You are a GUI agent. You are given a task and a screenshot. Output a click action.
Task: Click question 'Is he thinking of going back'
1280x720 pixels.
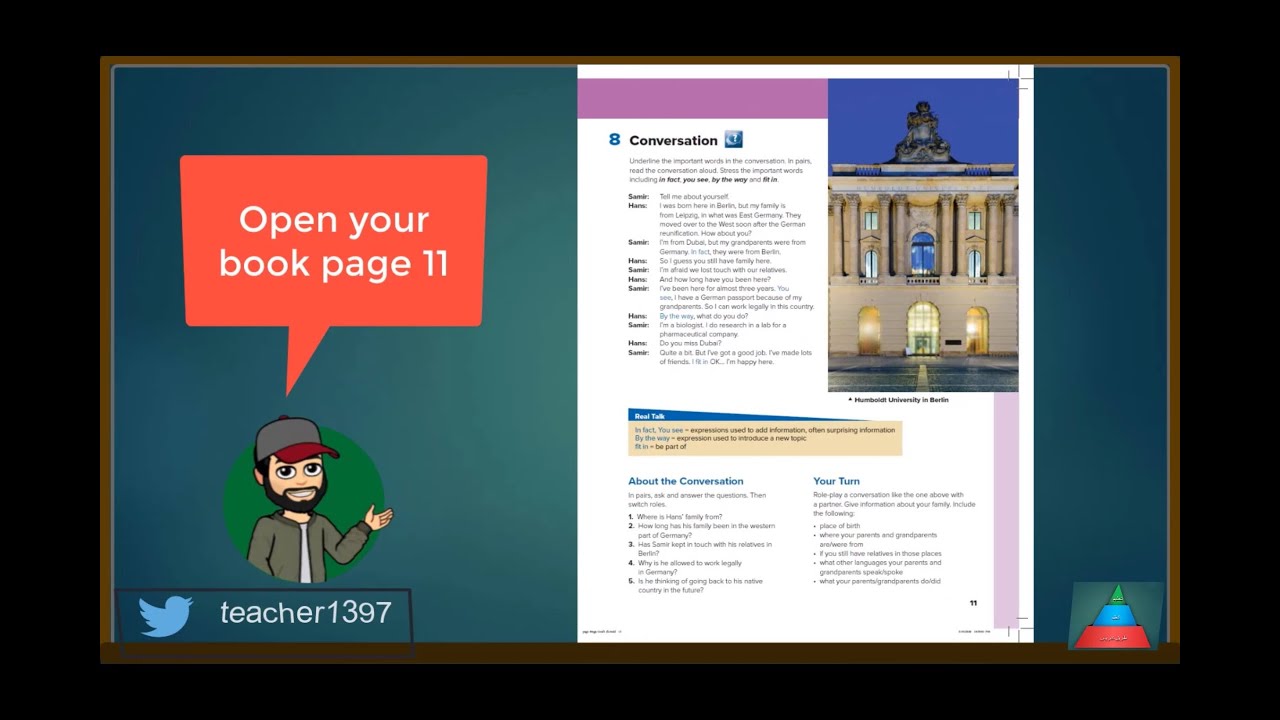(x=695, y=585)
